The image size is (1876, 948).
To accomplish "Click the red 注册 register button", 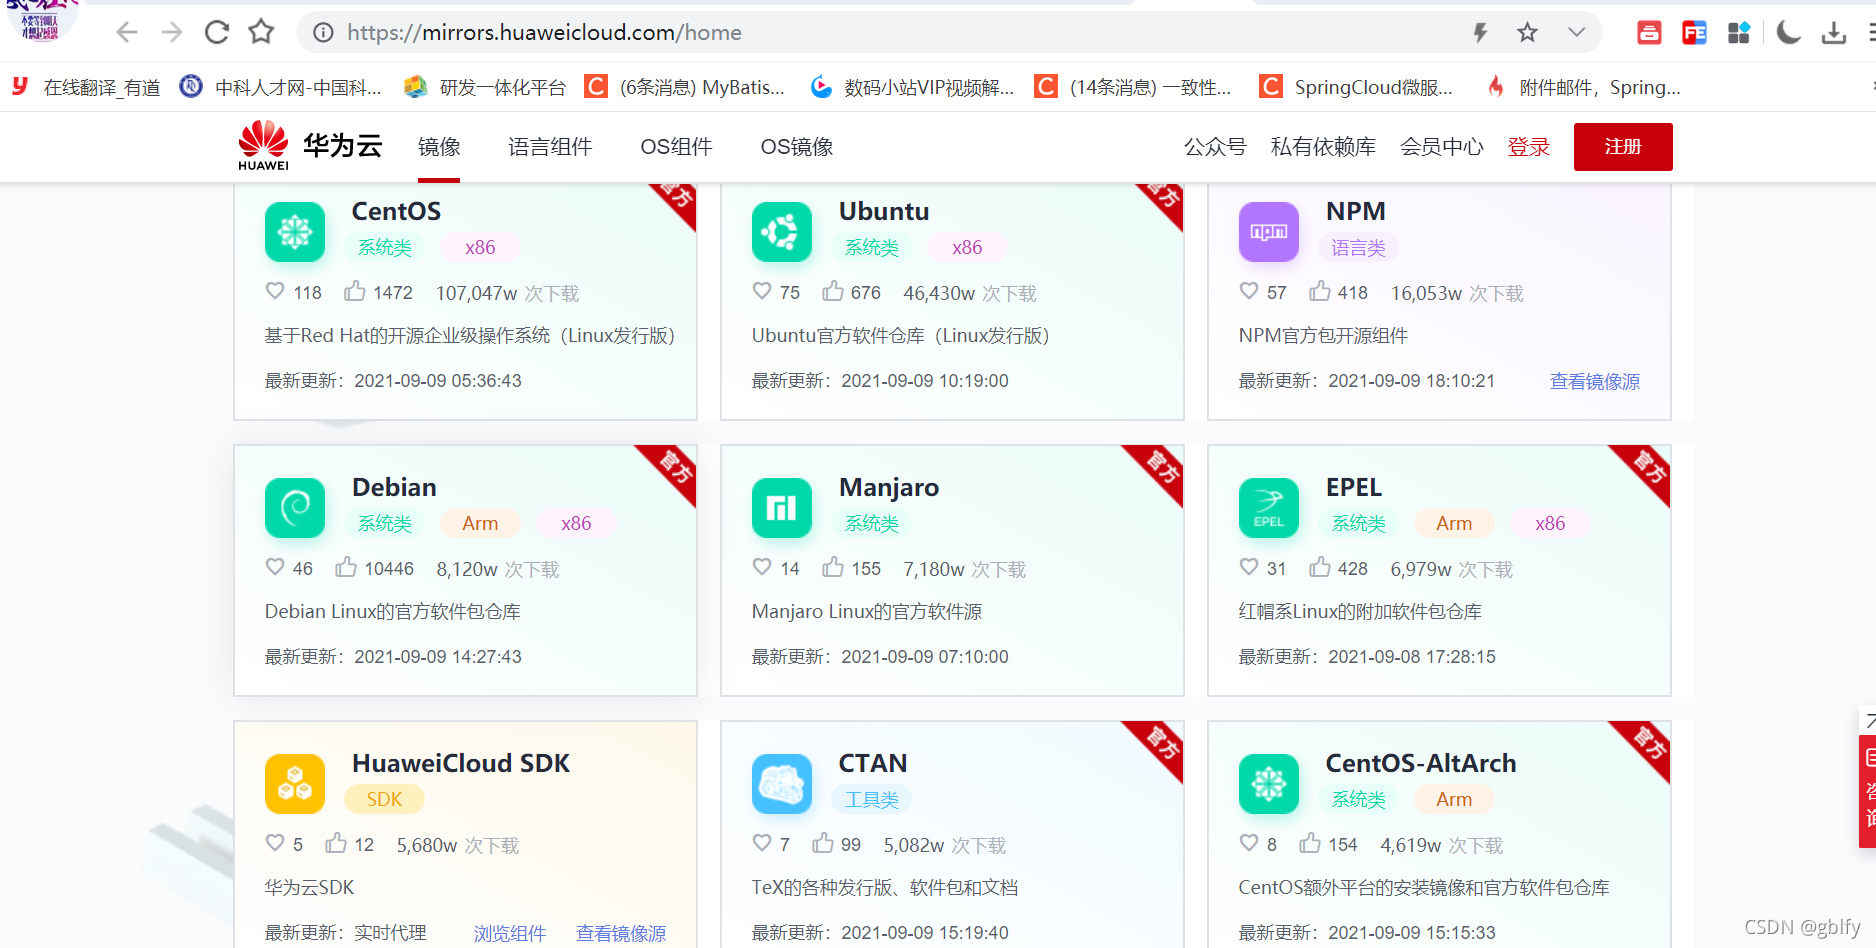I will pyautogui.click(x=1623, y=146).
